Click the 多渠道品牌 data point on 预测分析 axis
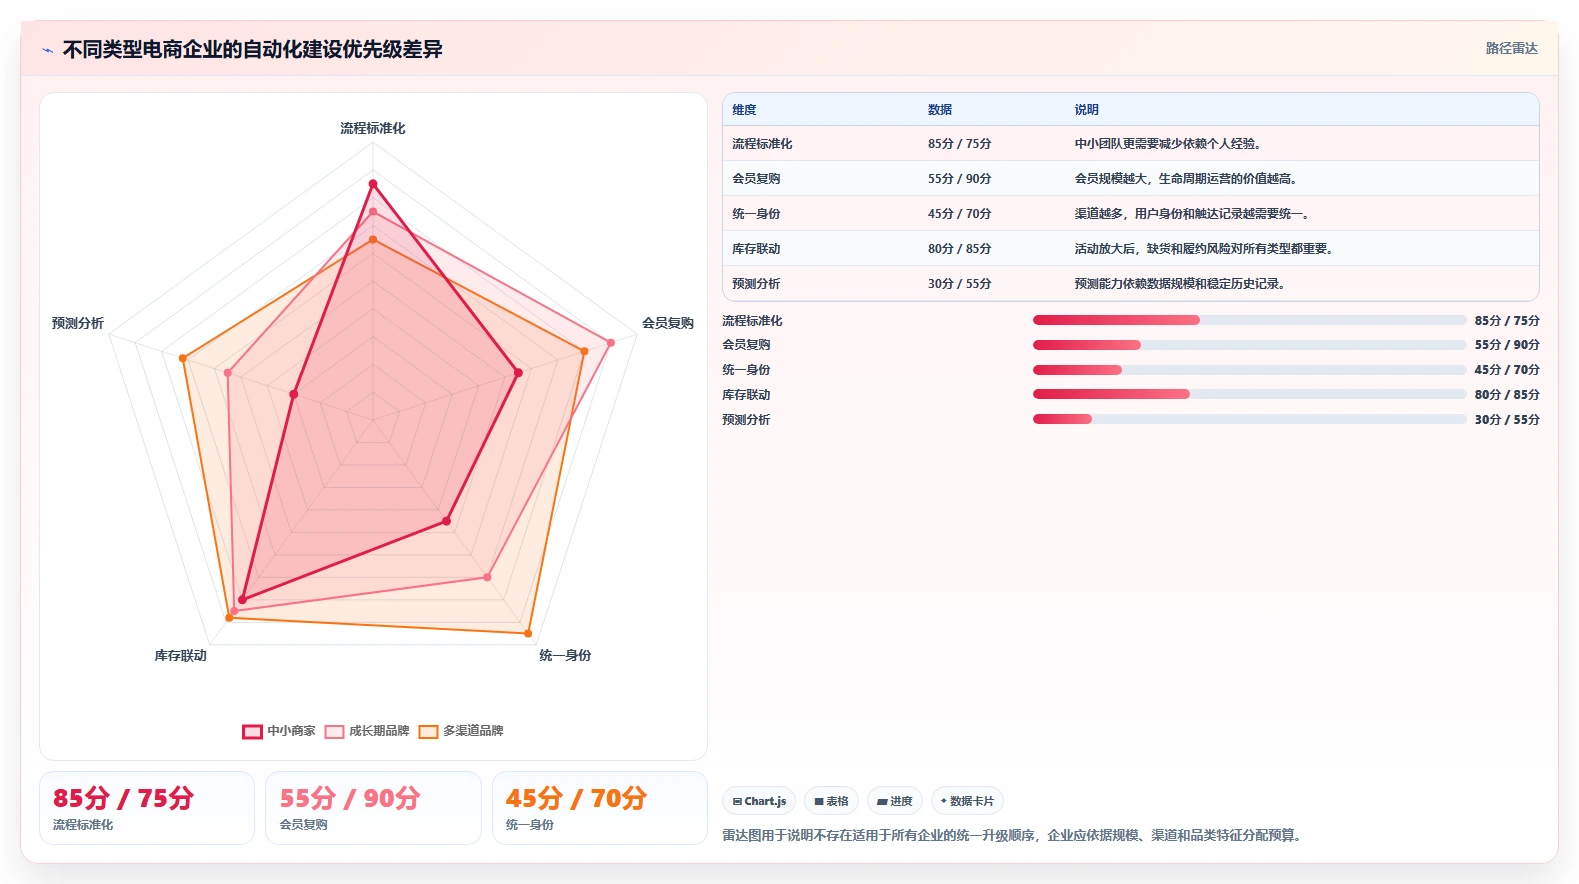This screenshot has width=1579, height=884. pos(183,358)
